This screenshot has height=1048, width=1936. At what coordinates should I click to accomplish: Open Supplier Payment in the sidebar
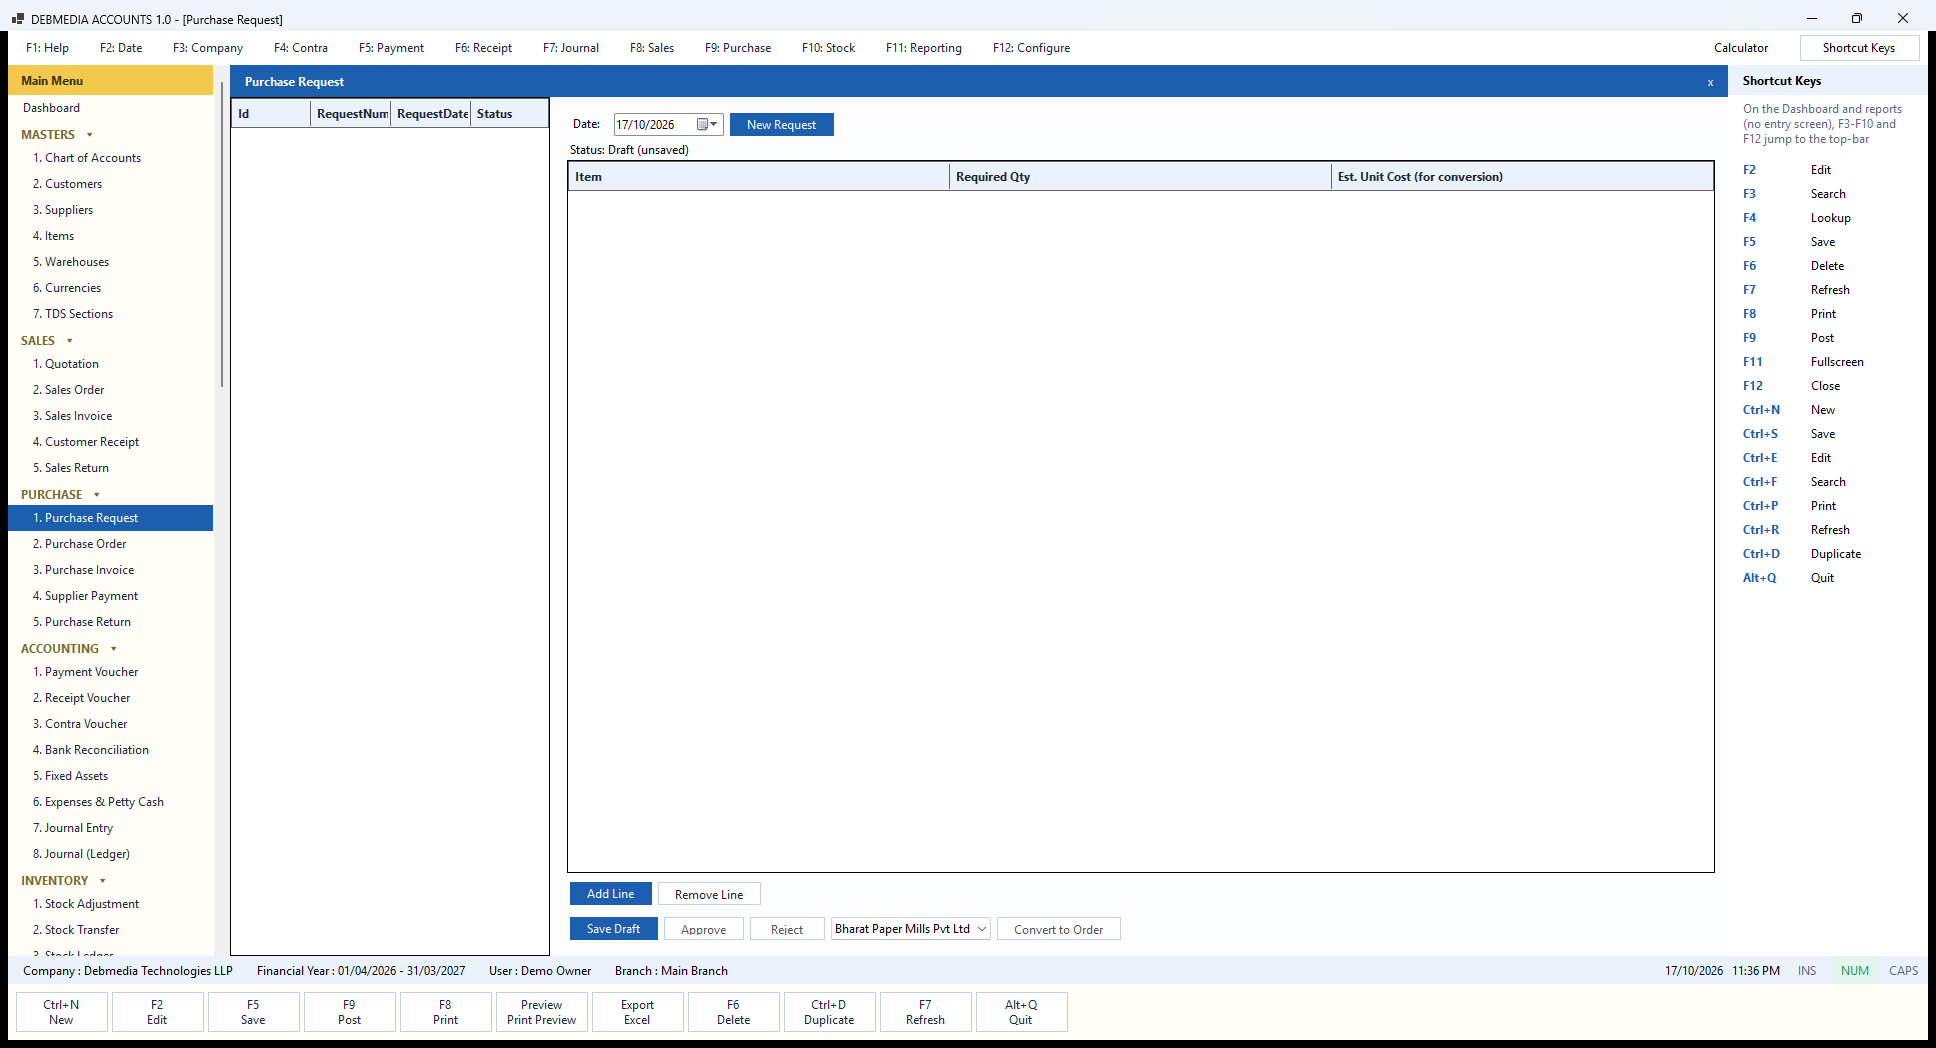110,596
